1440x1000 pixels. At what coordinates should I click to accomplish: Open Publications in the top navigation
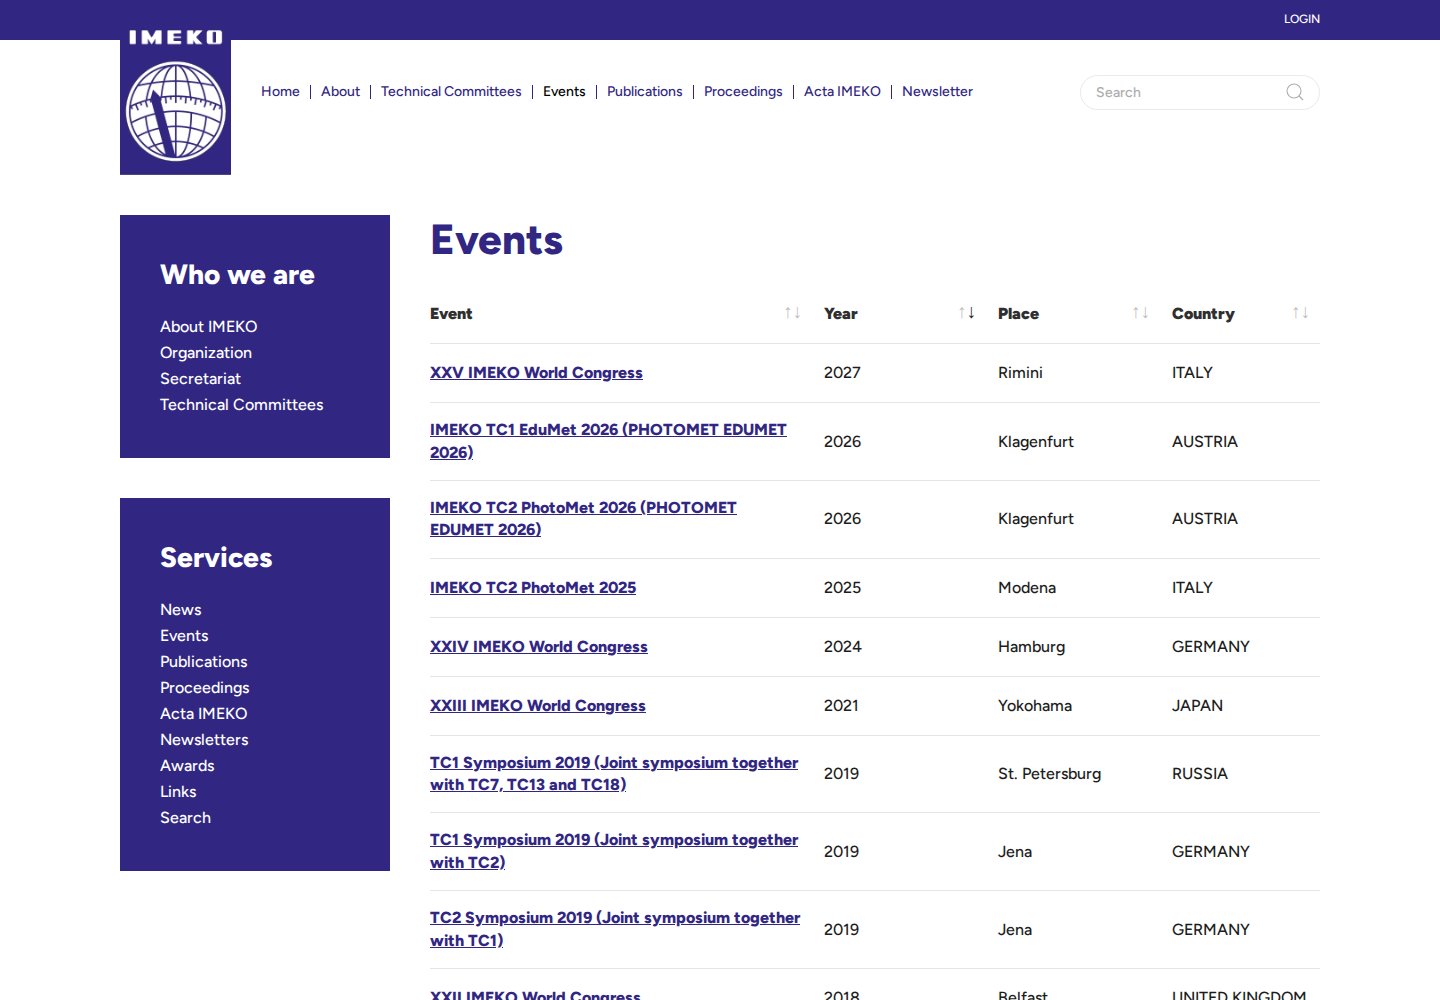pyautogui.click(x=645, y=91)
